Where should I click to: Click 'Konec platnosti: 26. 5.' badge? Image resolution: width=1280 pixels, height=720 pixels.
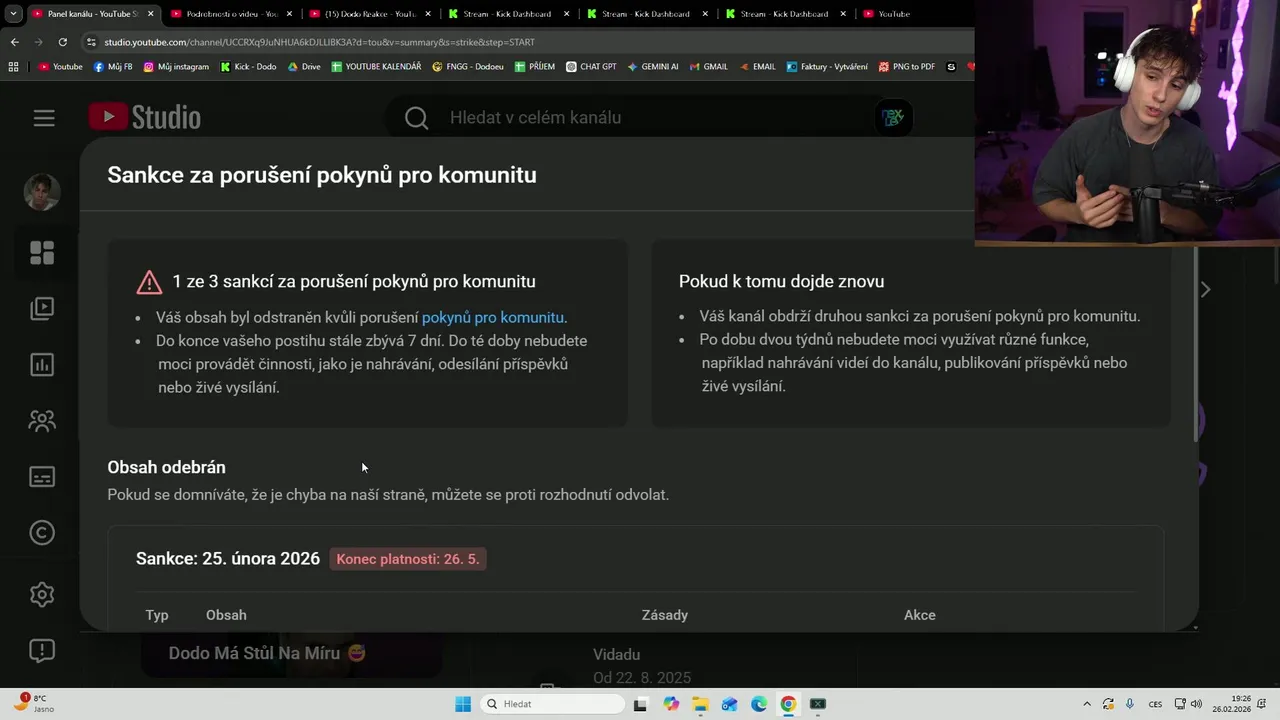coord(408,559)
